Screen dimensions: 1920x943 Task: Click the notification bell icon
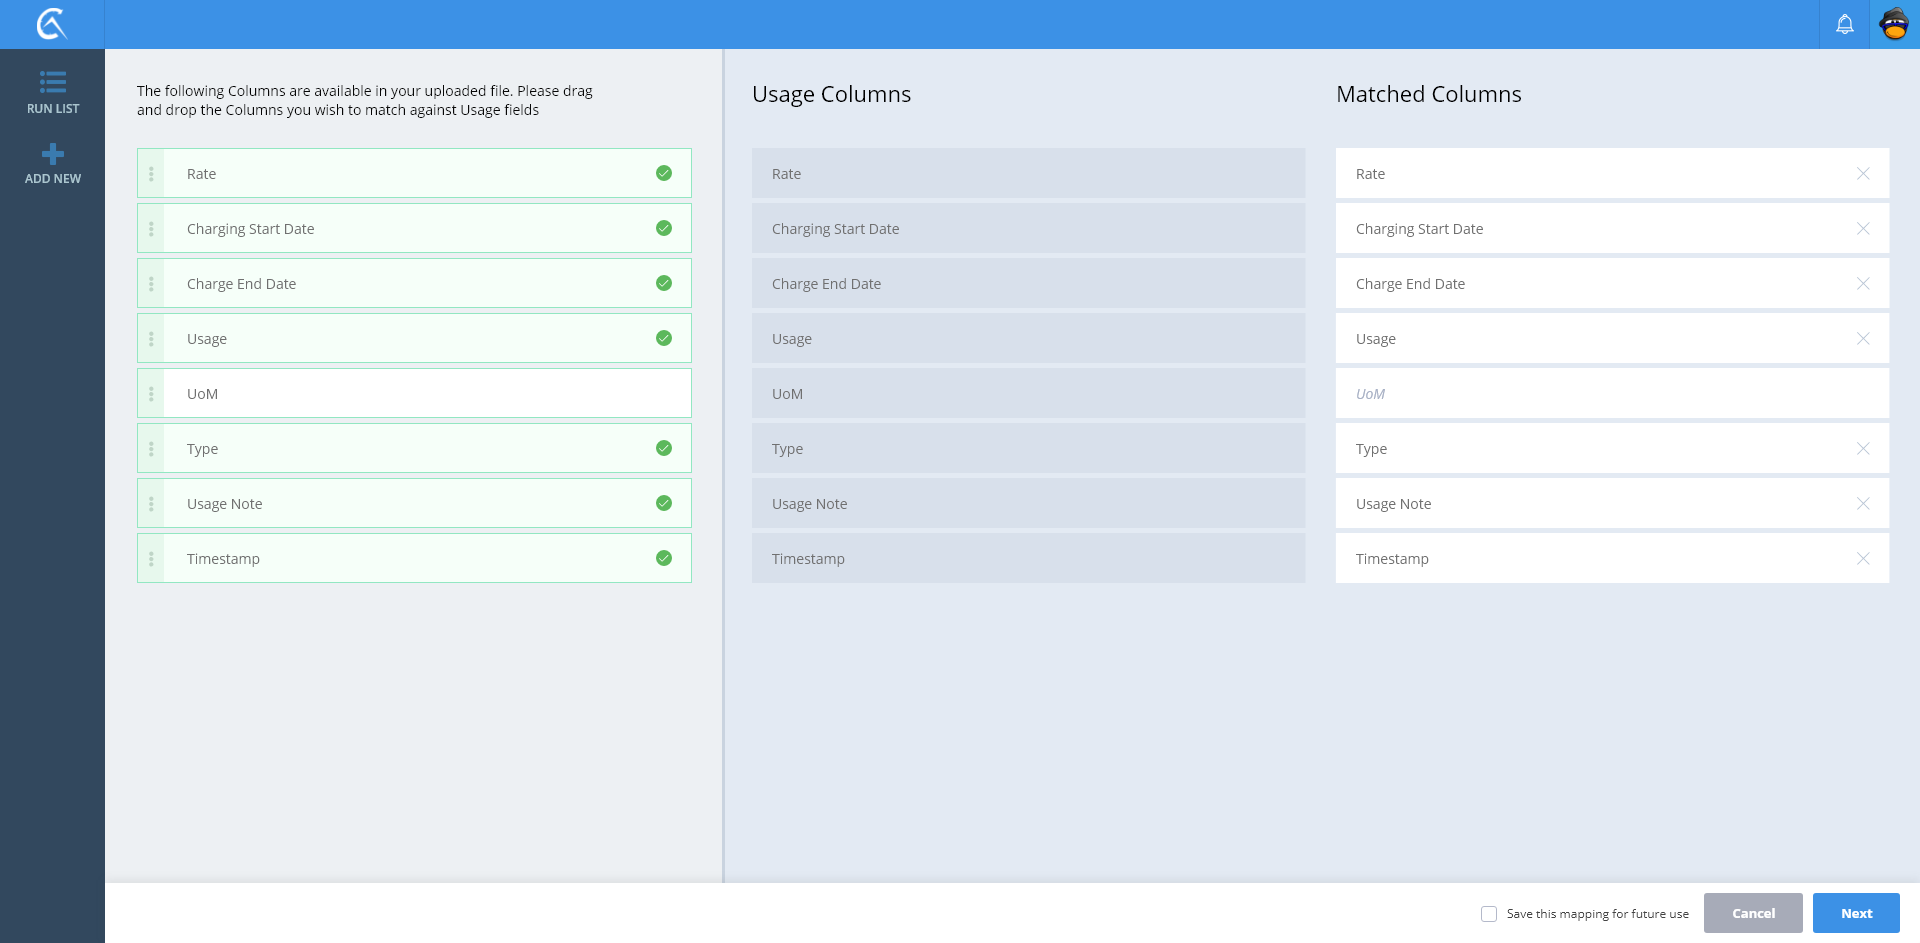[1844, 24]
